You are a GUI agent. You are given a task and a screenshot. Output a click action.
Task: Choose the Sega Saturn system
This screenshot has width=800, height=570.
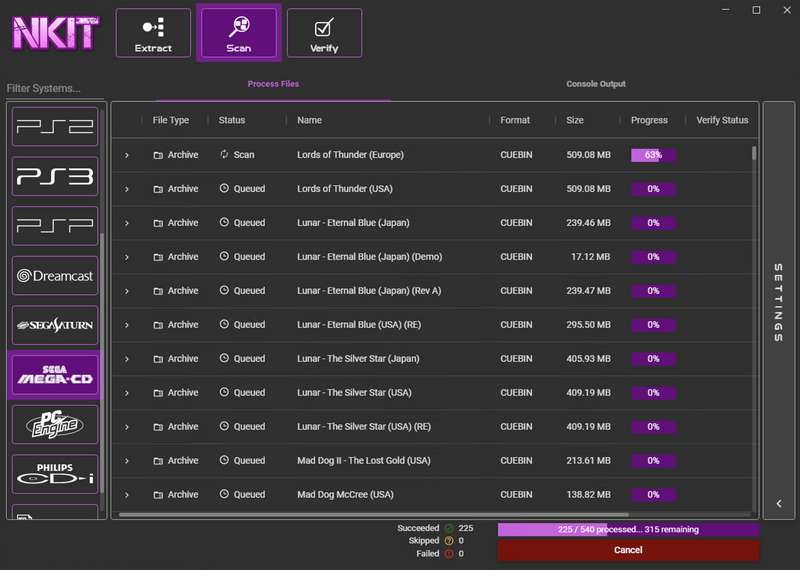point(55,325)
